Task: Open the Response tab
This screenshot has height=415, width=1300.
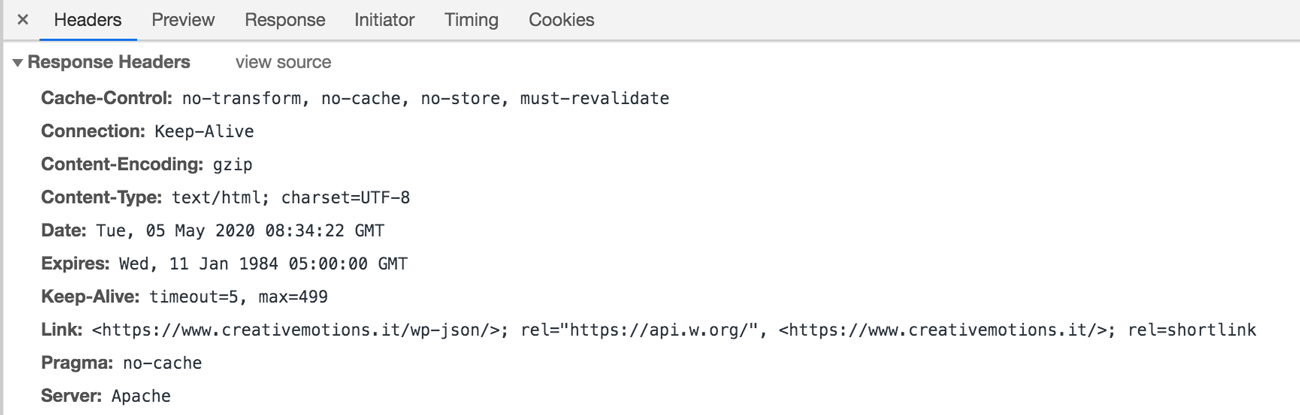Action: [285, 20]
